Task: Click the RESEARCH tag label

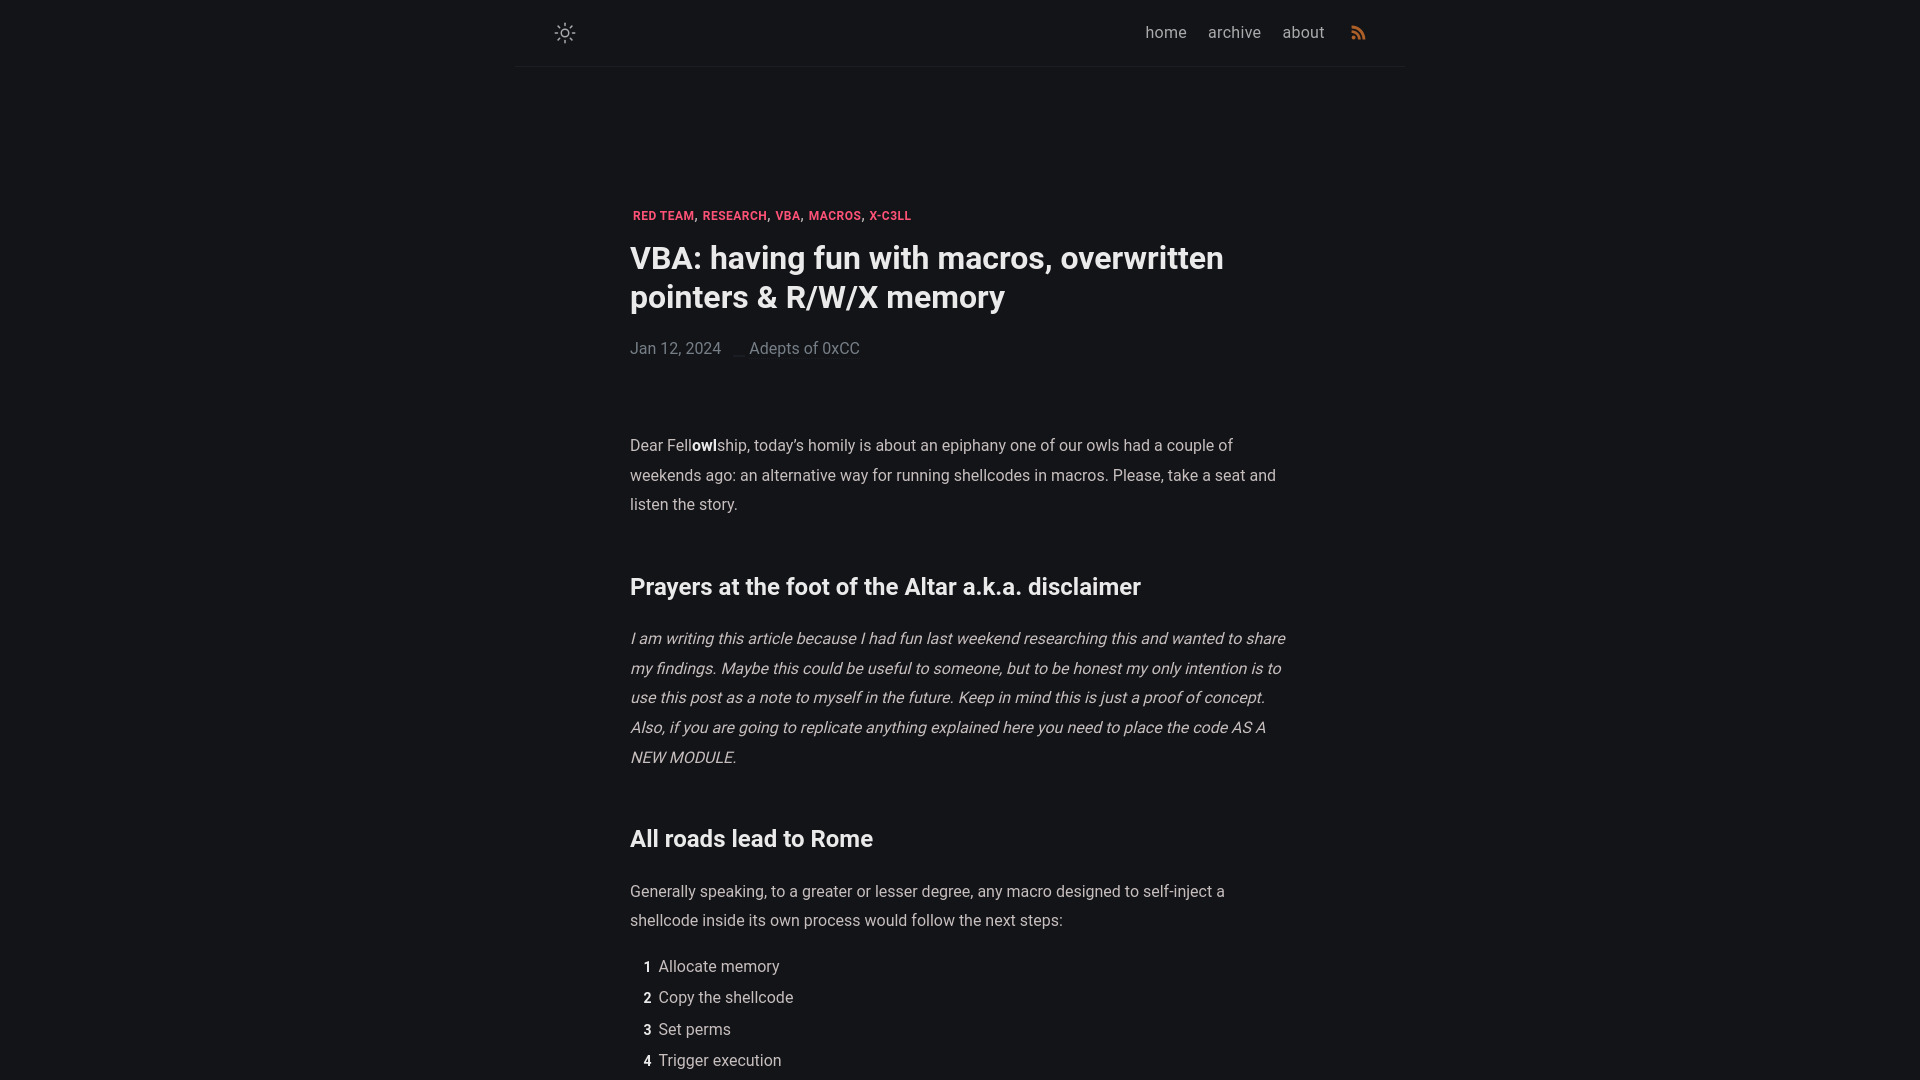Action: (x=735, y=215)
